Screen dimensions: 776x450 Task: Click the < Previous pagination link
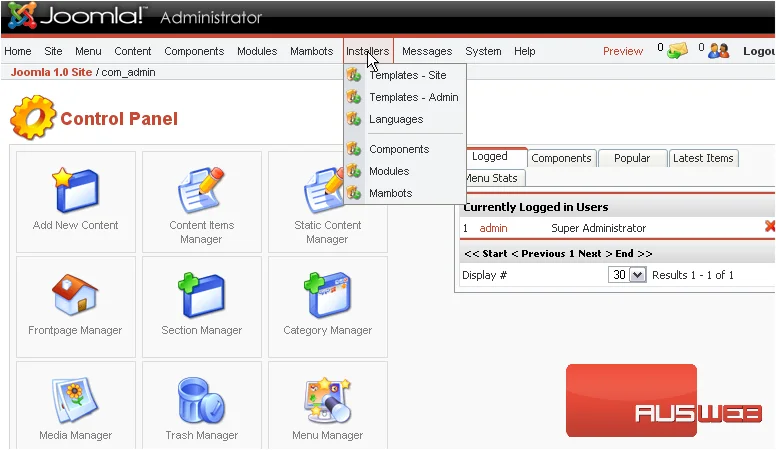coord(538,253)
